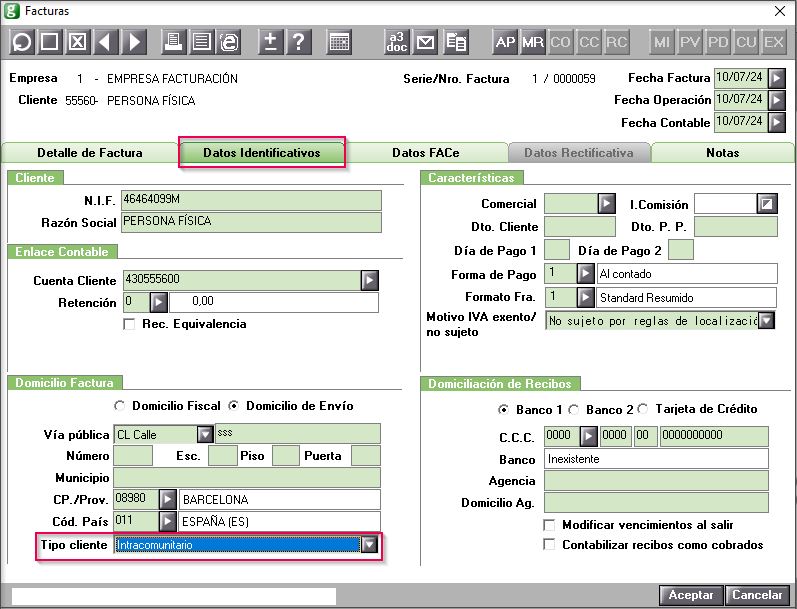Switch to the Notas tab

click(x=722, y=153)
